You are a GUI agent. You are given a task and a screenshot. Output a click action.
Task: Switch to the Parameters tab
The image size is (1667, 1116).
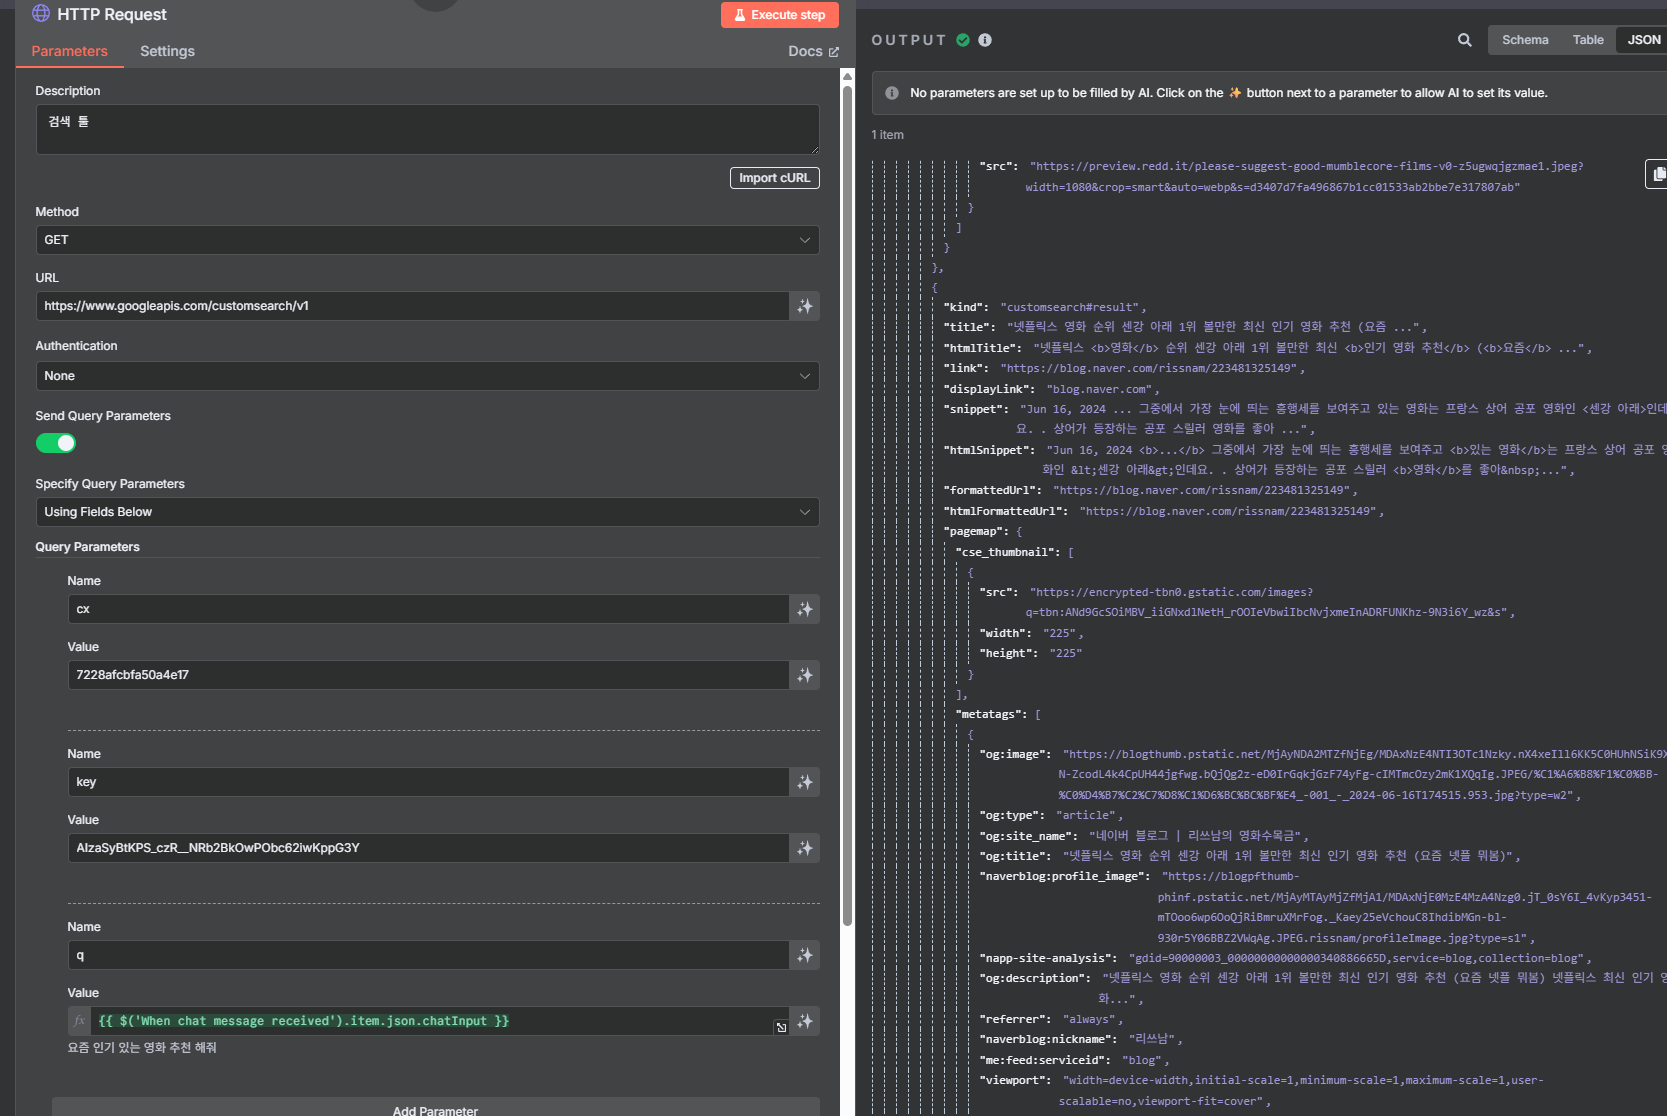(x=69, y=51)
